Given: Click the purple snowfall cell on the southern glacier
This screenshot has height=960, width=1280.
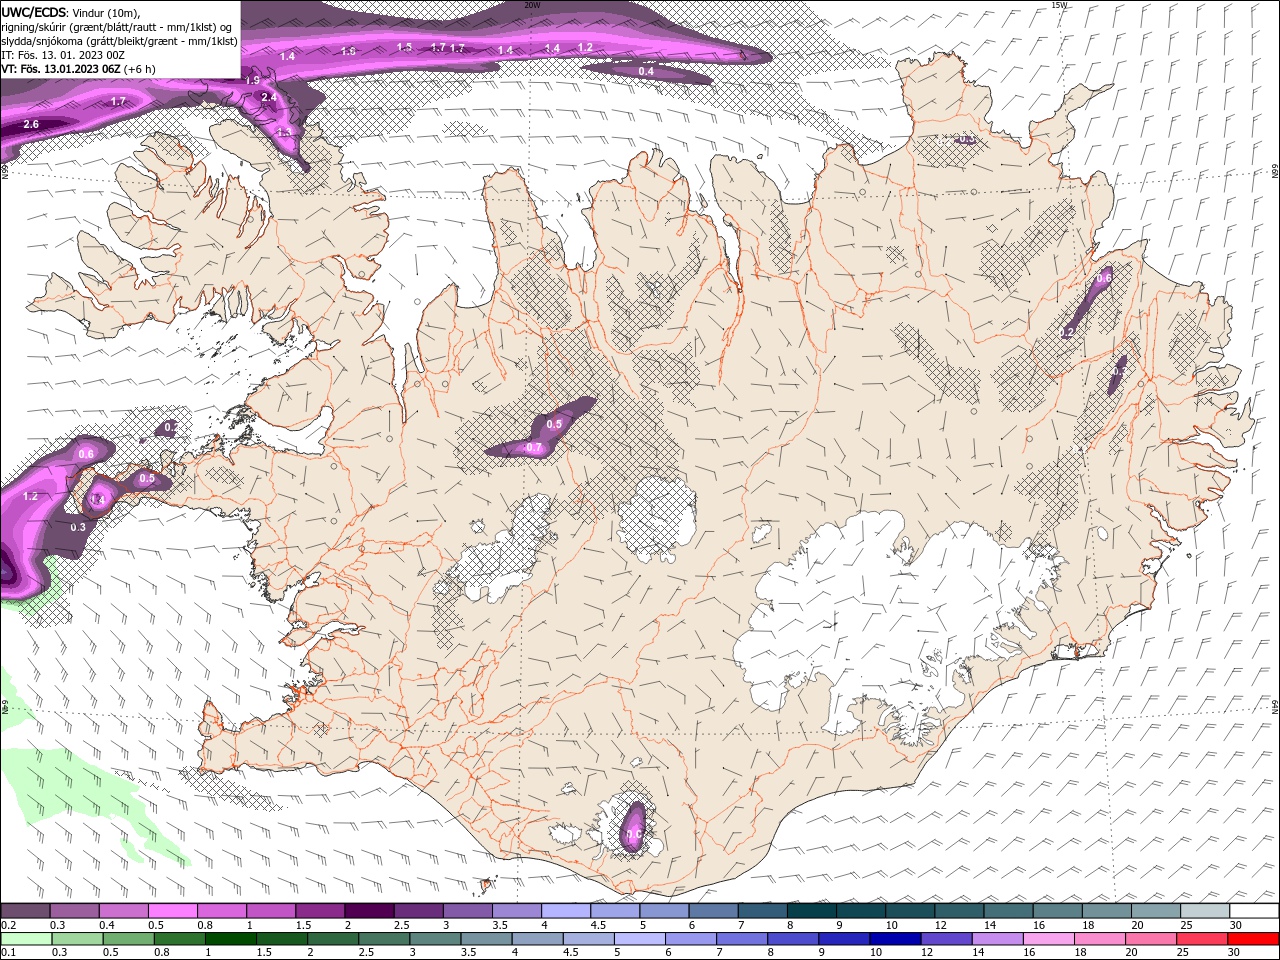Looking at the screenshot, I should coord(633,826).
